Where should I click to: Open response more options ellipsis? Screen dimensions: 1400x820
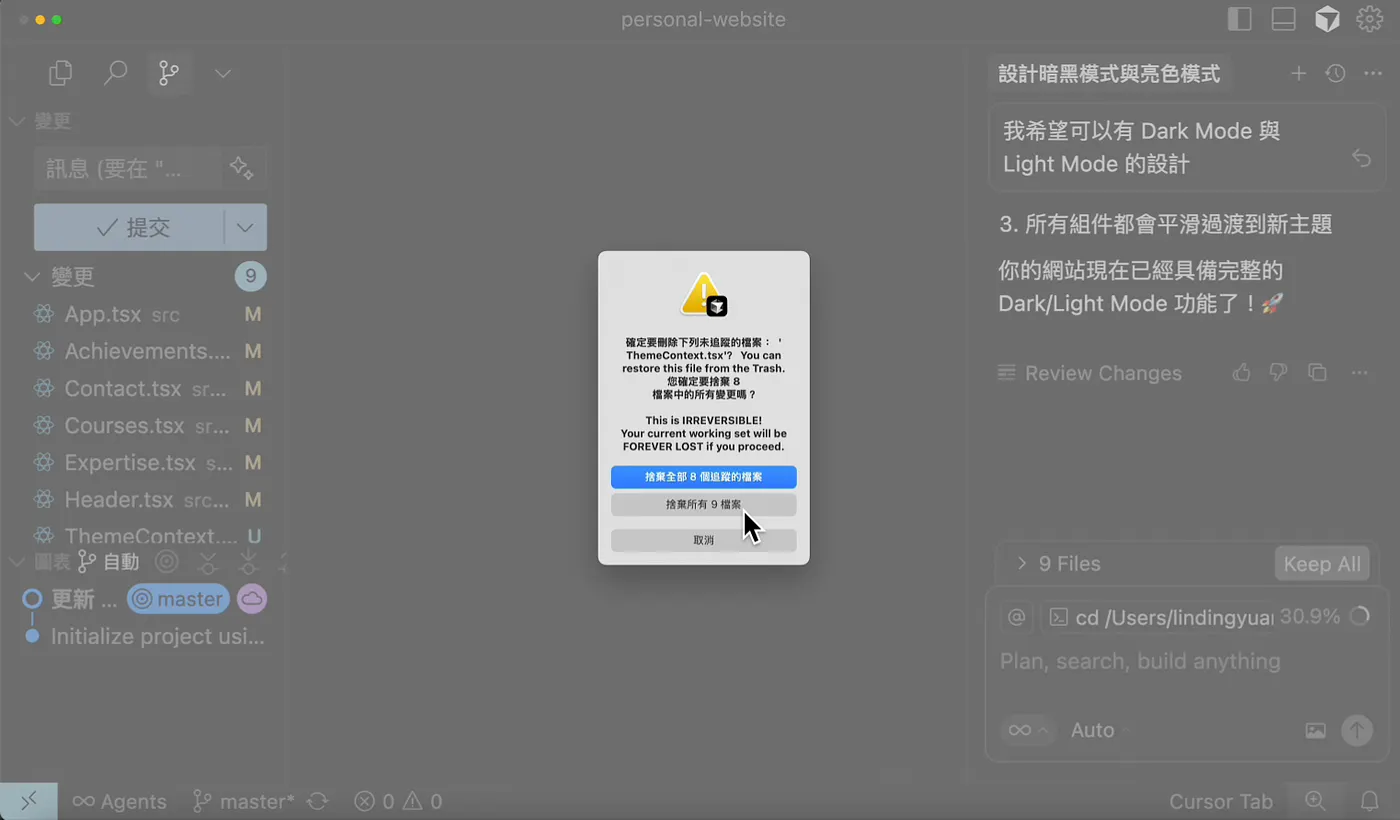1359,373
